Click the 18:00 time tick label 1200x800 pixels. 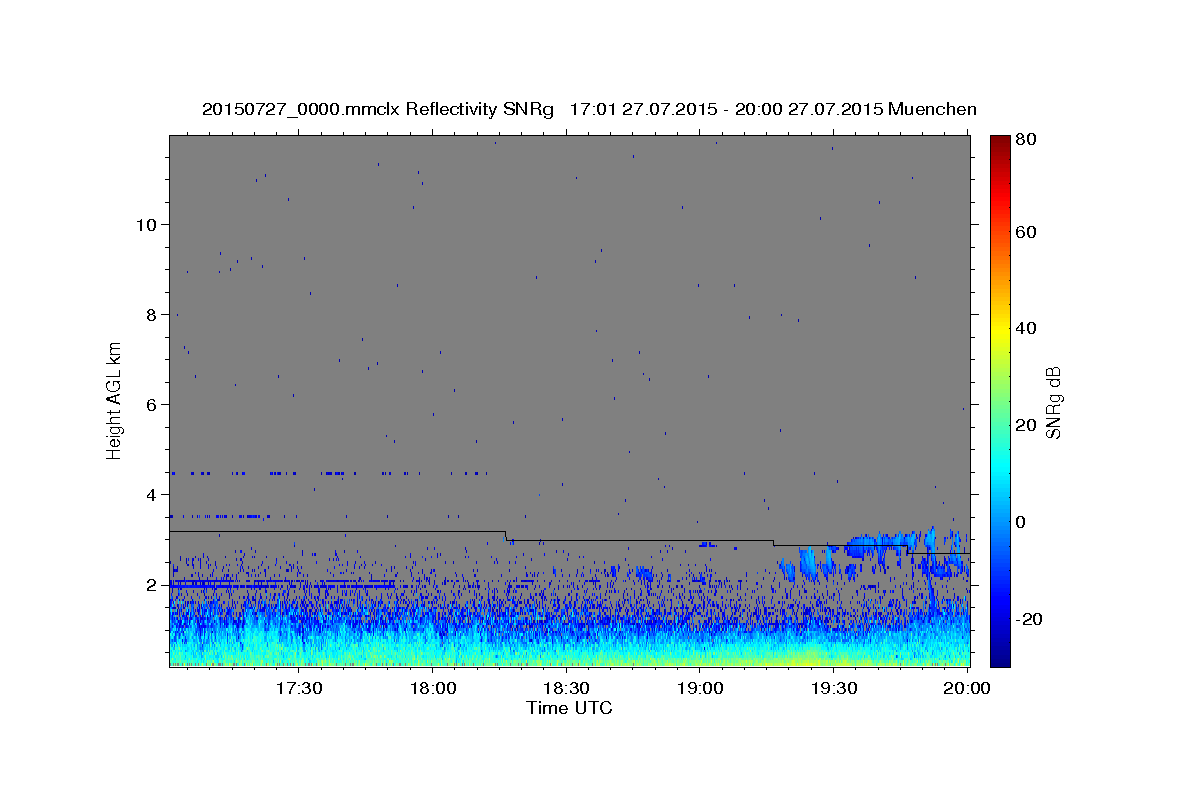433,688
